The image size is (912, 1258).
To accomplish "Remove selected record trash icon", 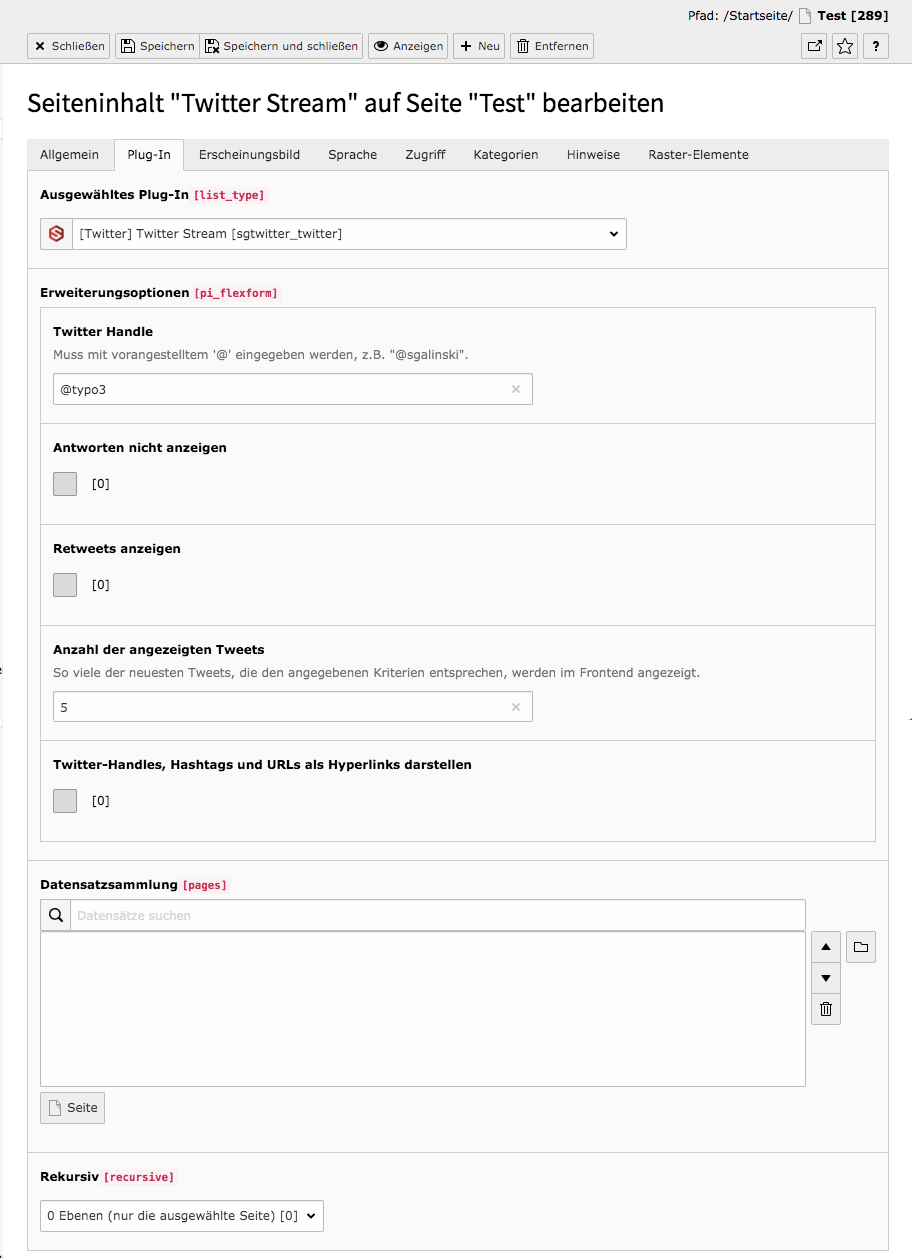I will 826,1009.
